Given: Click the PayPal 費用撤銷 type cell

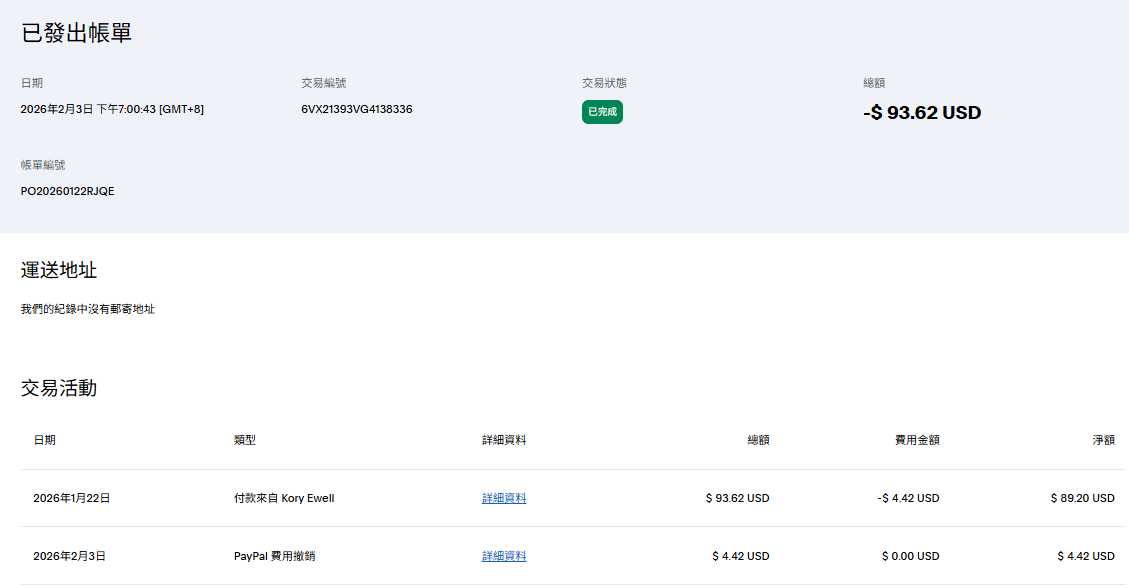Looking at the screenshot, I should [x=274, y=556].
